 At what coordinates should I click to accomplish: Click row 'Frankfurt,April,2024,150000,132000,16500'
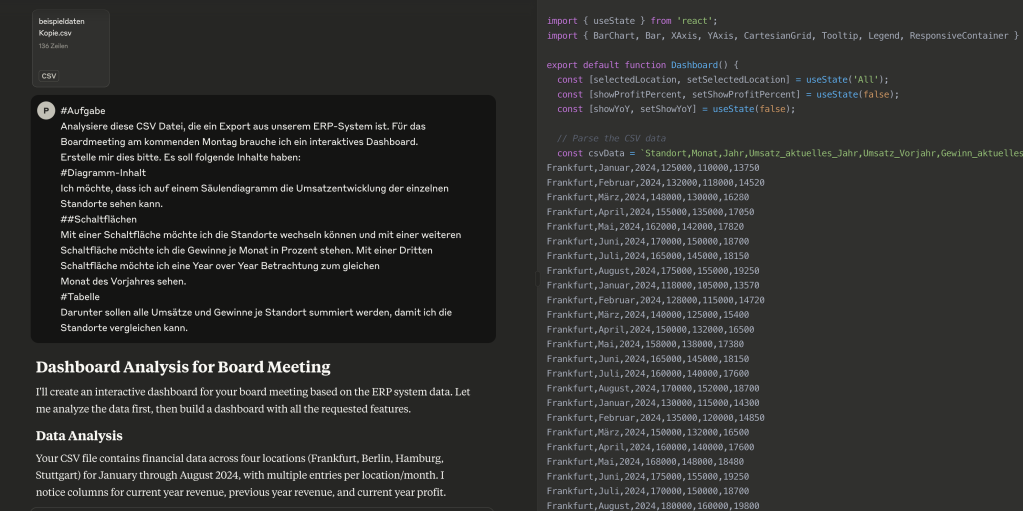[650, 330]
